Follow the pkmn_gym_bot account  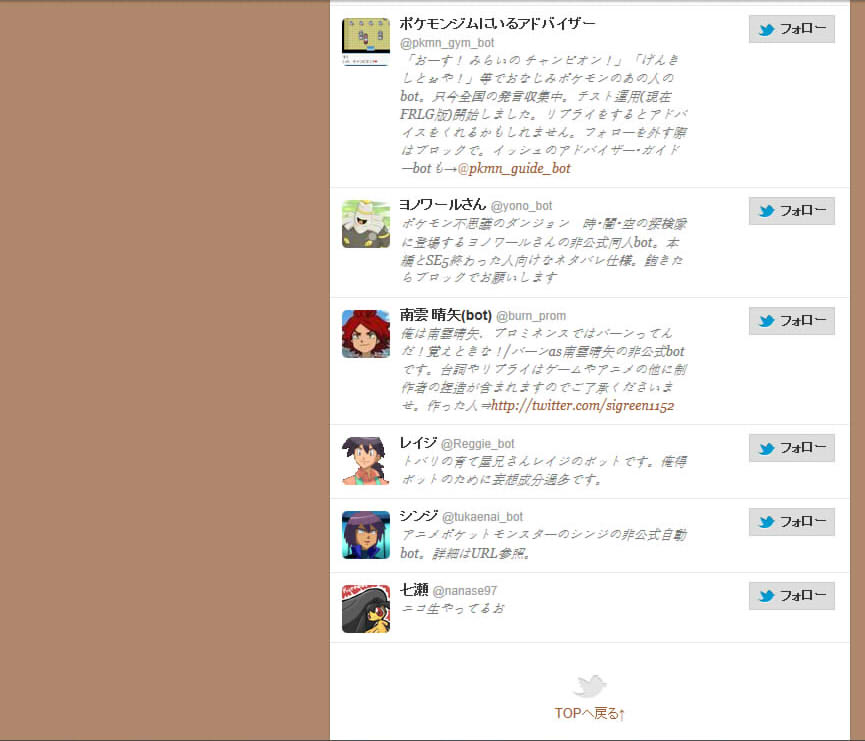(x=792, y=29)
